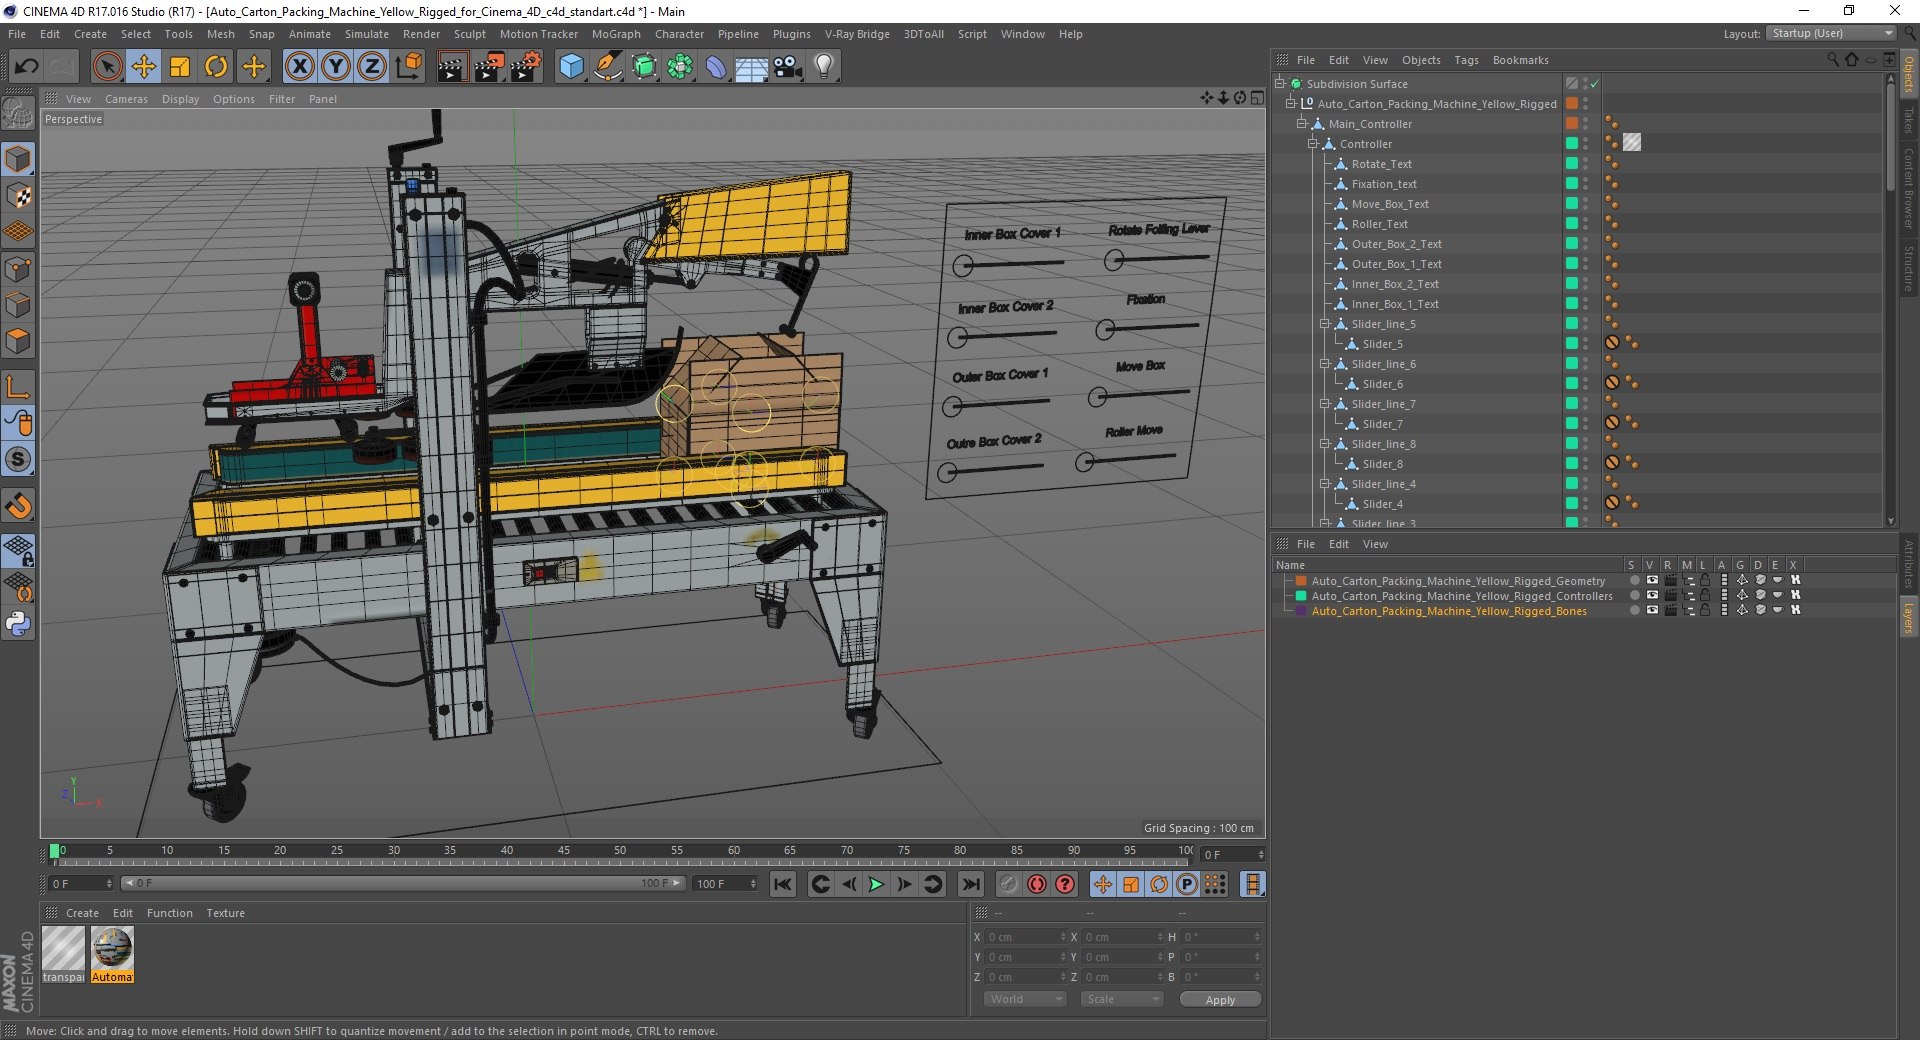Toggle X-axis lock icon
This screenshot has height=1040, width=1920.
[299, 67]
